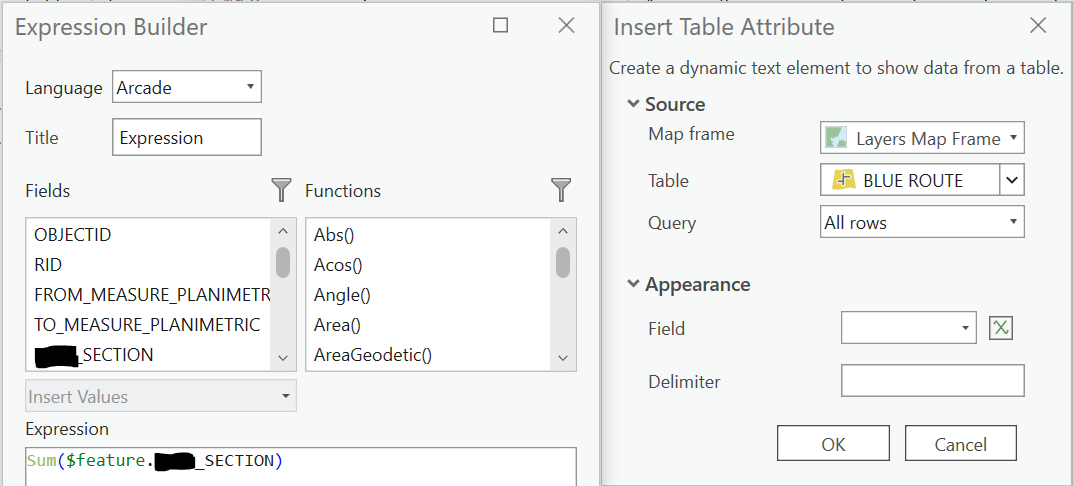The image size is (1073, 486).
Task: Open the Query All rows dropdown
Action: [922, 223]
